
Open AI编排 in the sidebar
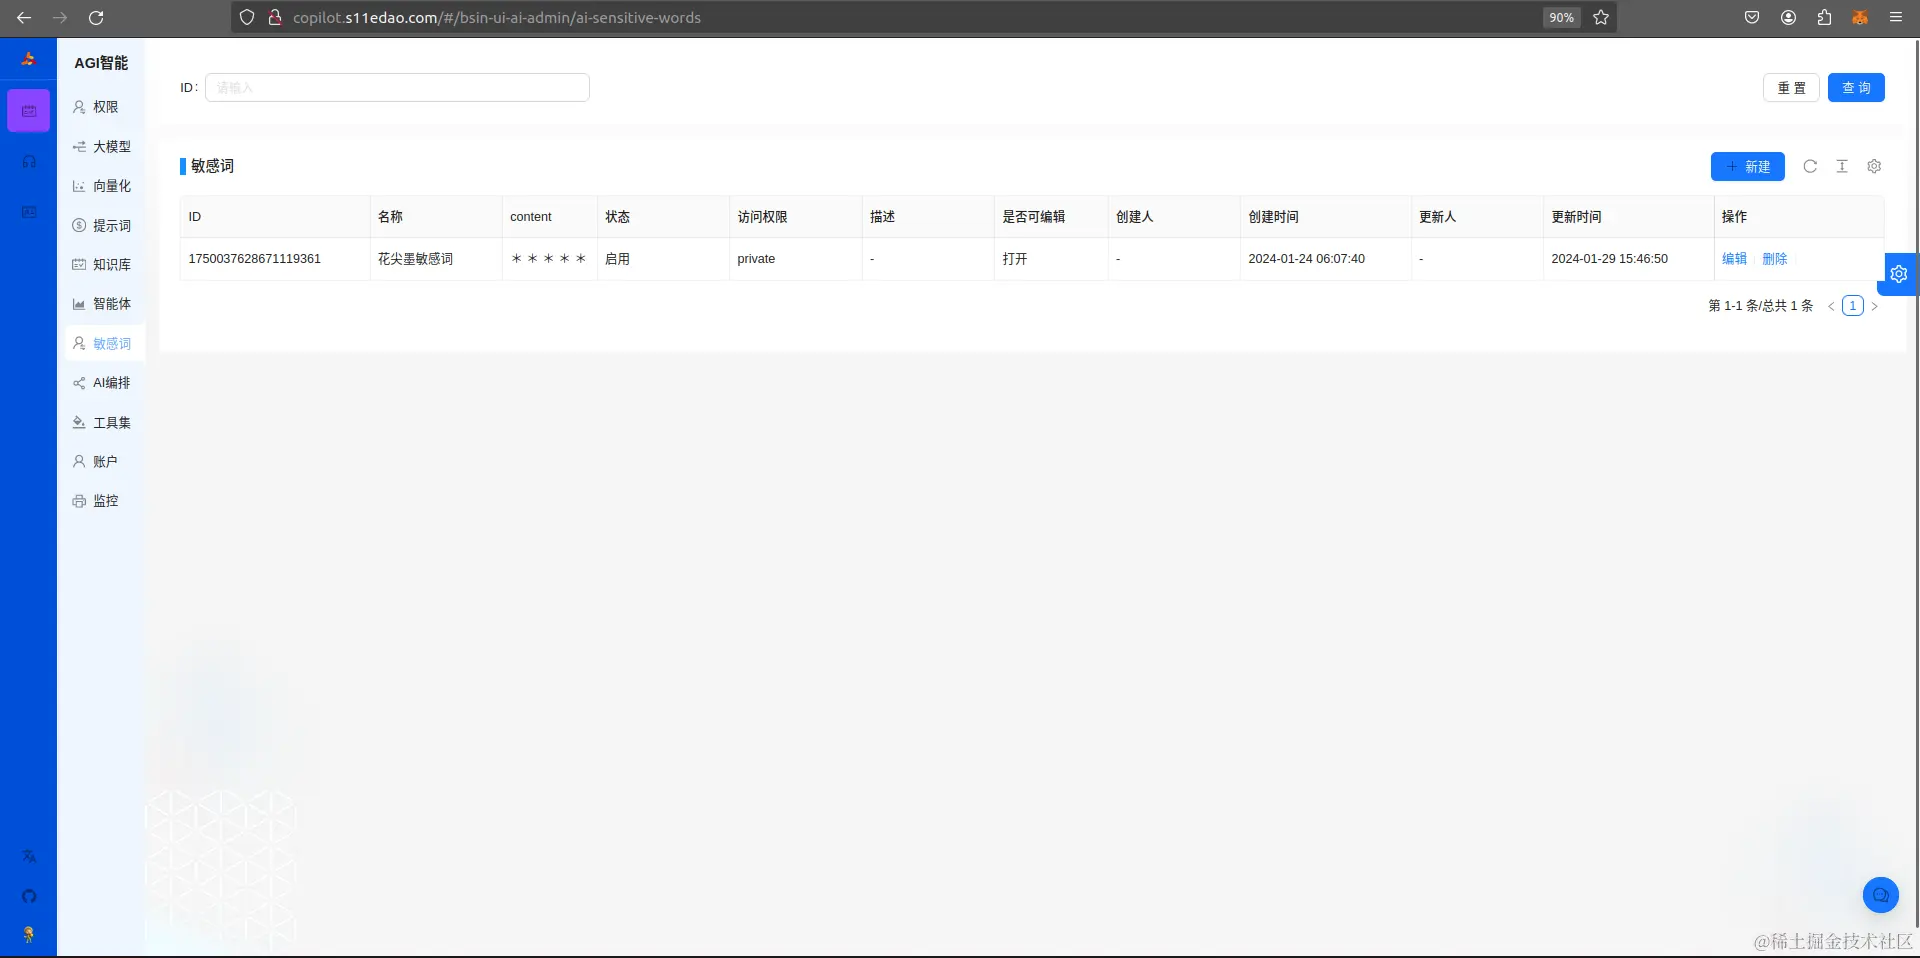point(105,383)
